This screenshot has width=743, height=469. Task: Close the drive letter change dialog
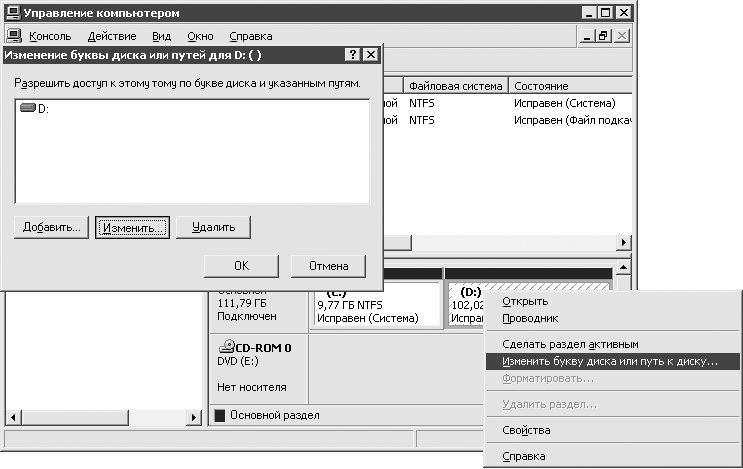(x=370, y=54)
